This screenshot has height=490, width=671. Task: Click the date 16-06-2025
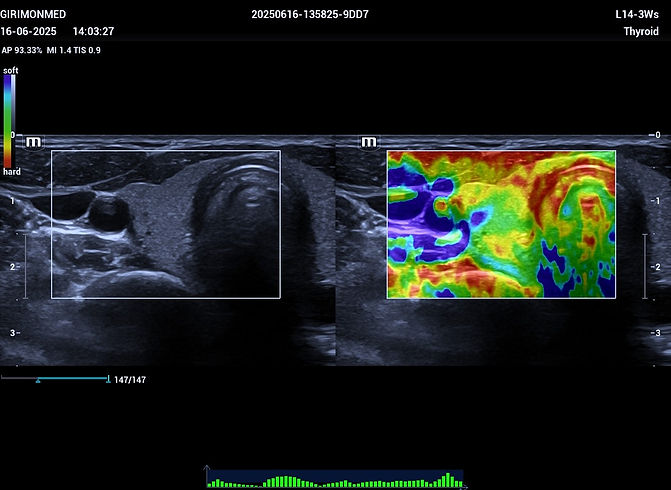[x=27, y=32]
